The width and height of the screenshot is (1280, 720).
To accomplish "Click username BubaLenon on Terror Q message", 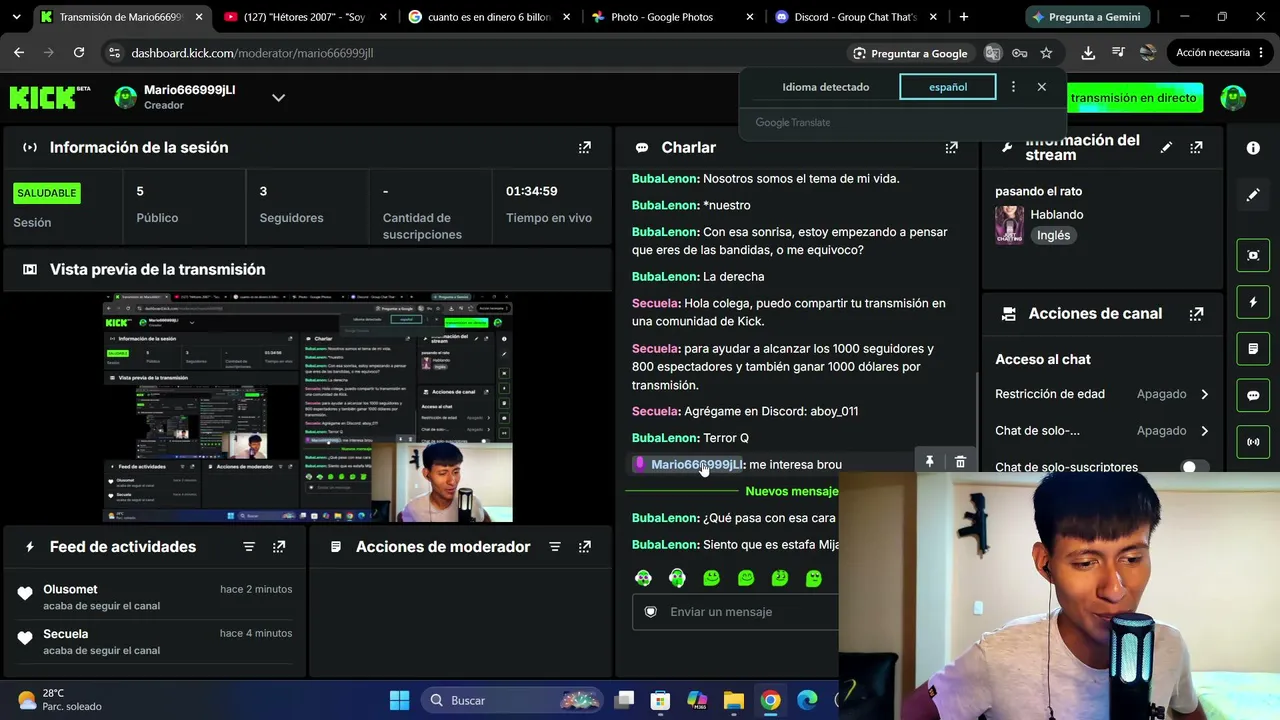I will point(664,438).
